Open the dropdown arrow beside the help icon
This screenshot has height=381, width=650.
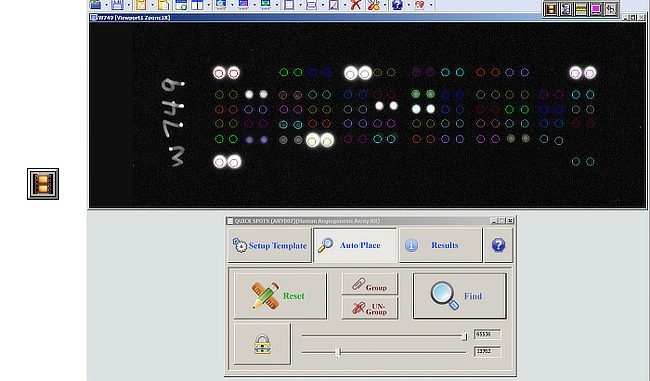click(x=408, y=5)
